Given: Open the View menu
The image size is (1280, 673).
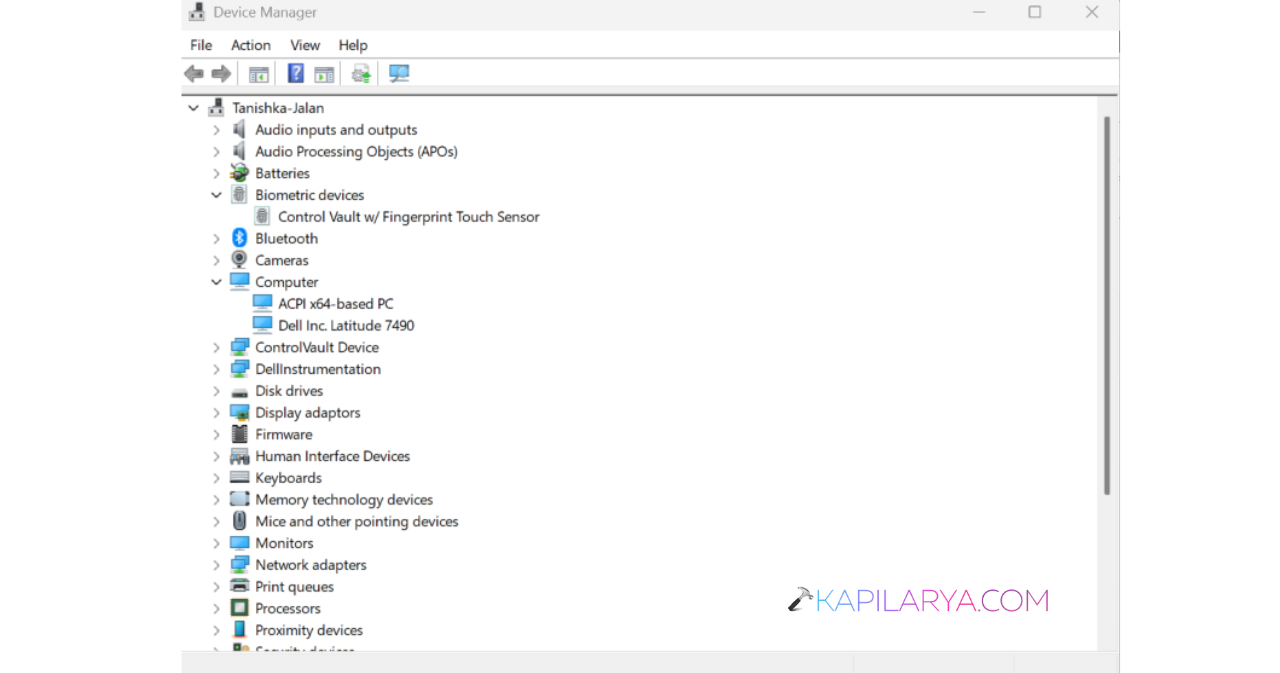Looking at the screenshot, I should tap(305, 45).
